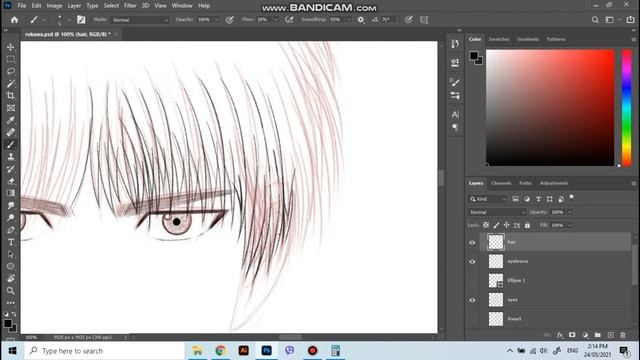This screenshot has width=640, height=360.
Task: Turn layer filtering on or off
Action: coord(571,197)
